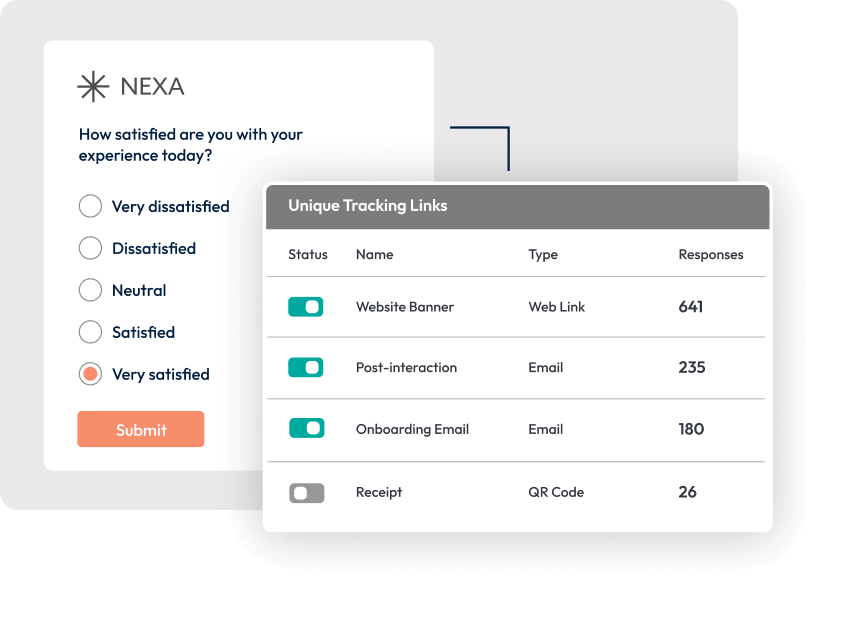848x621 pixels.
Task: Select the Very dissatisfied radio option
Action: (x=90, y=207)
